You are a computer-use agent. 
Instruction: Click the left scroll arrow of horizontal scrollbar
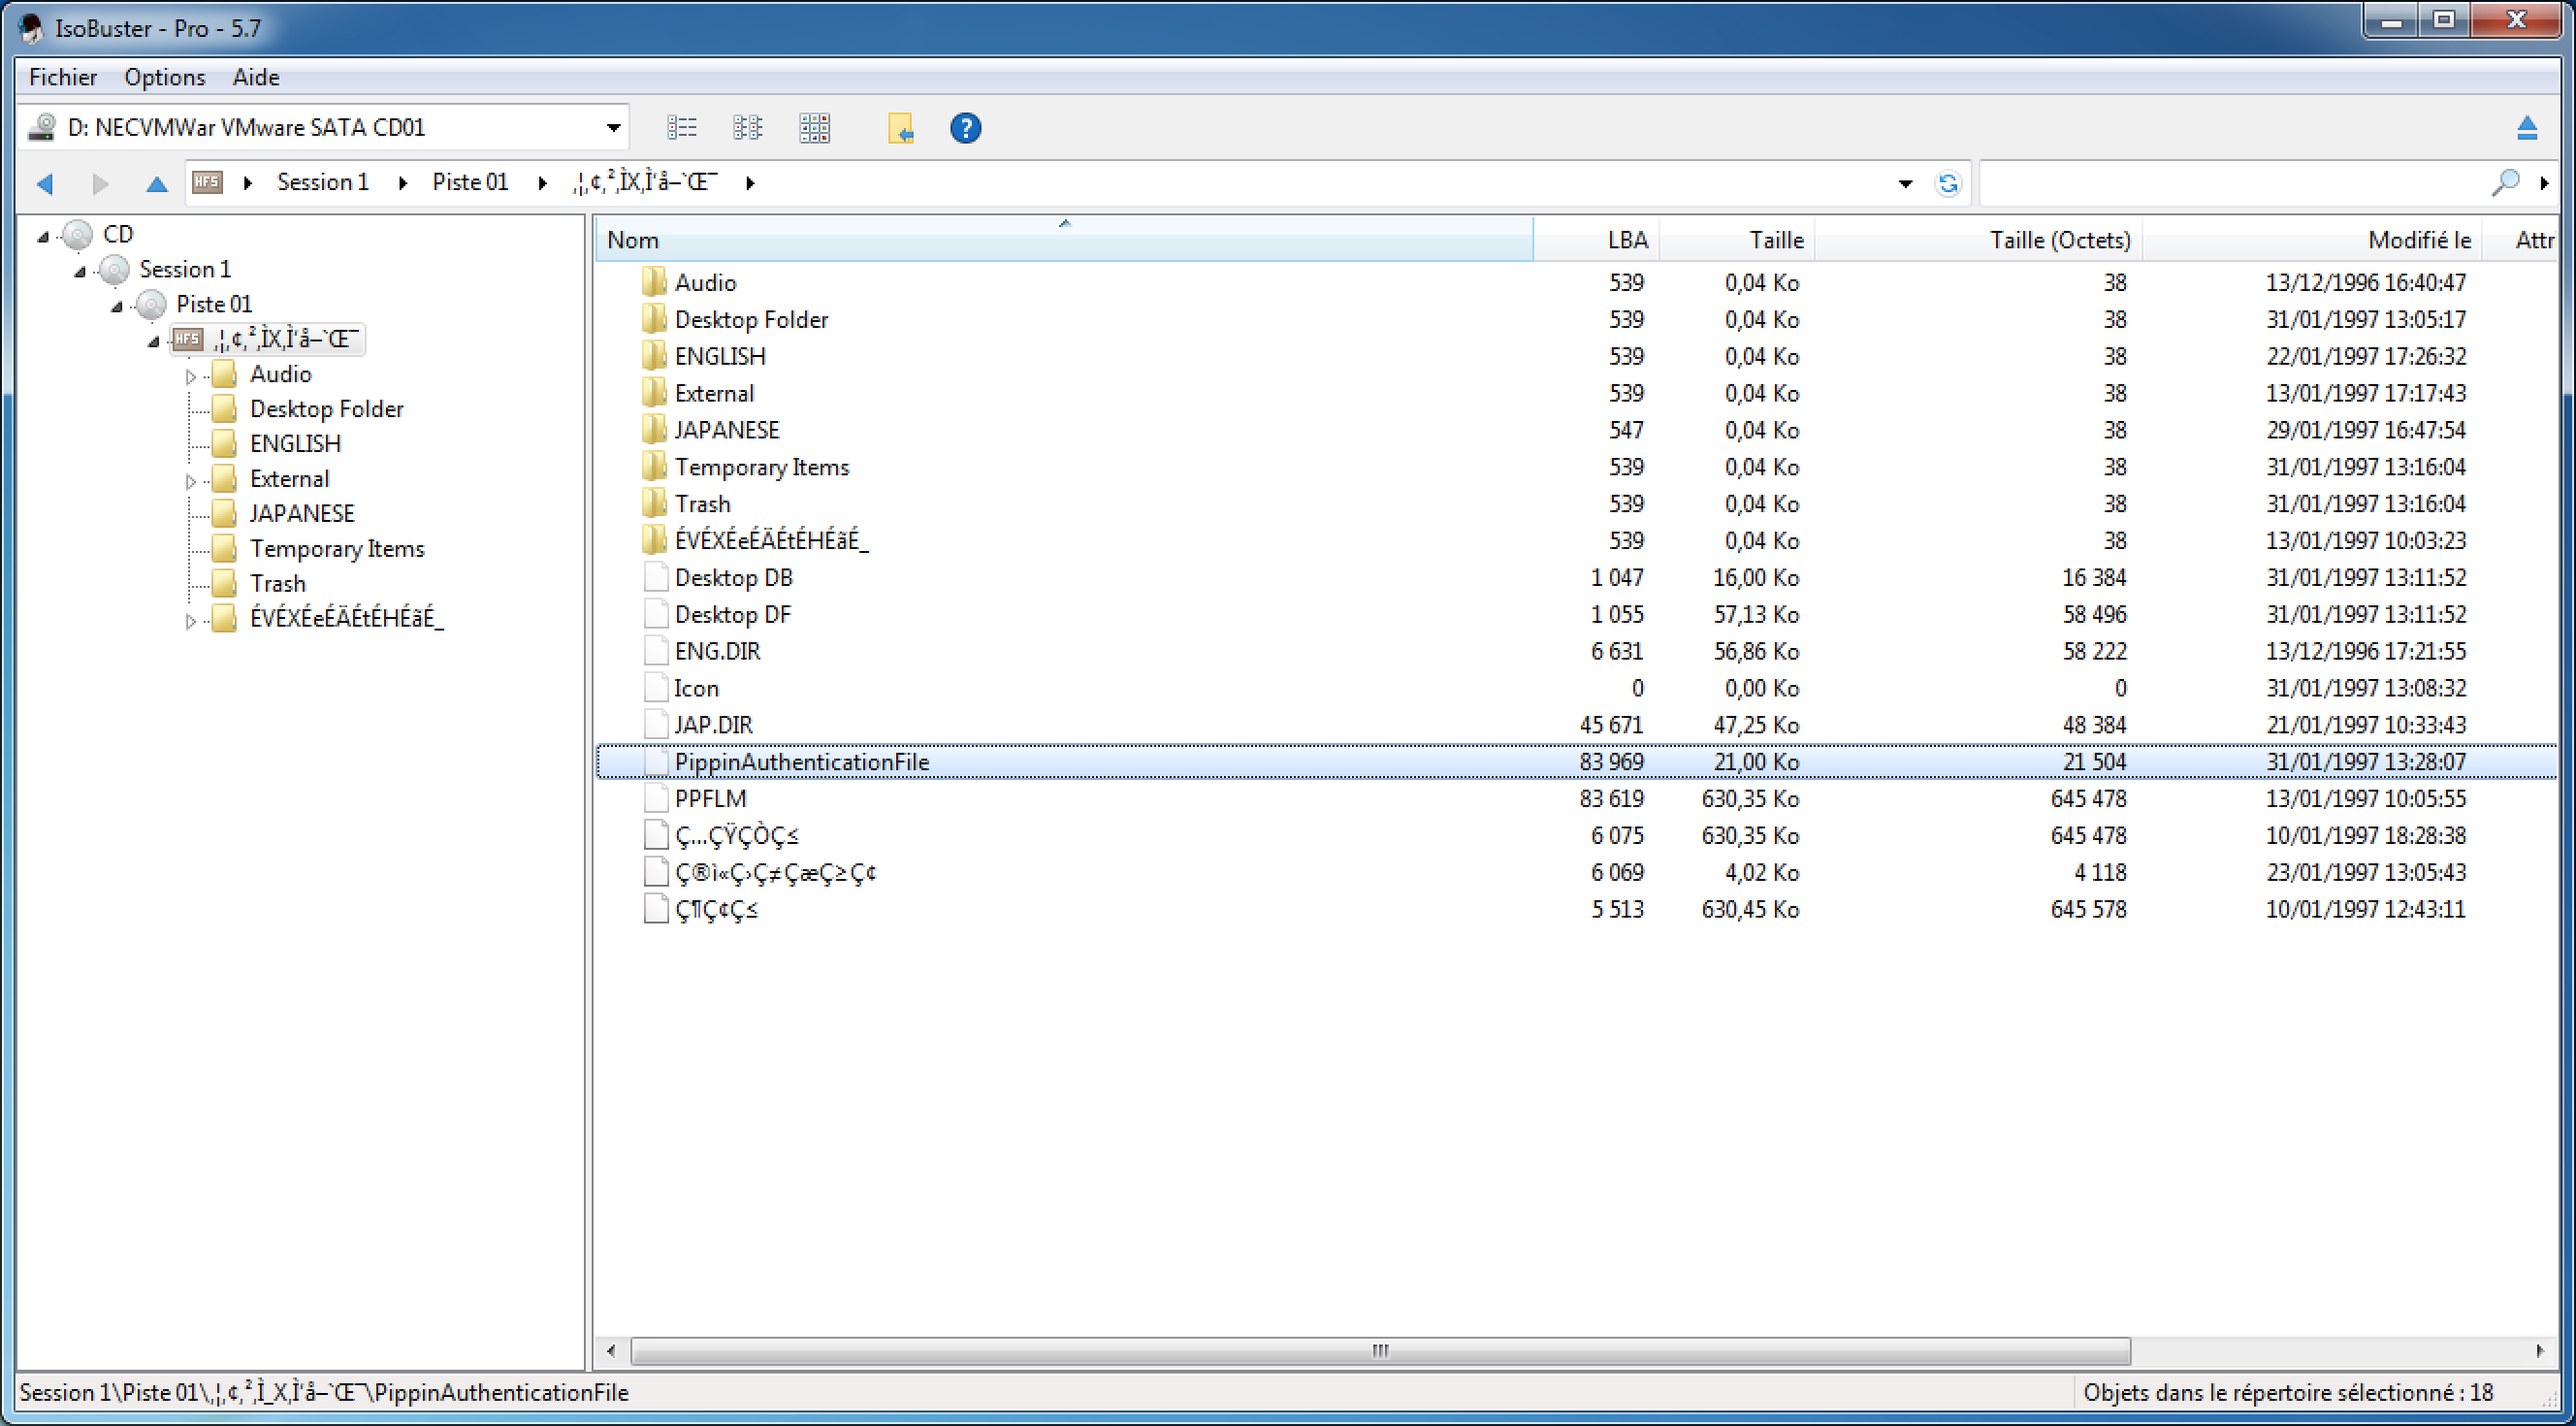click(611, 1351)
